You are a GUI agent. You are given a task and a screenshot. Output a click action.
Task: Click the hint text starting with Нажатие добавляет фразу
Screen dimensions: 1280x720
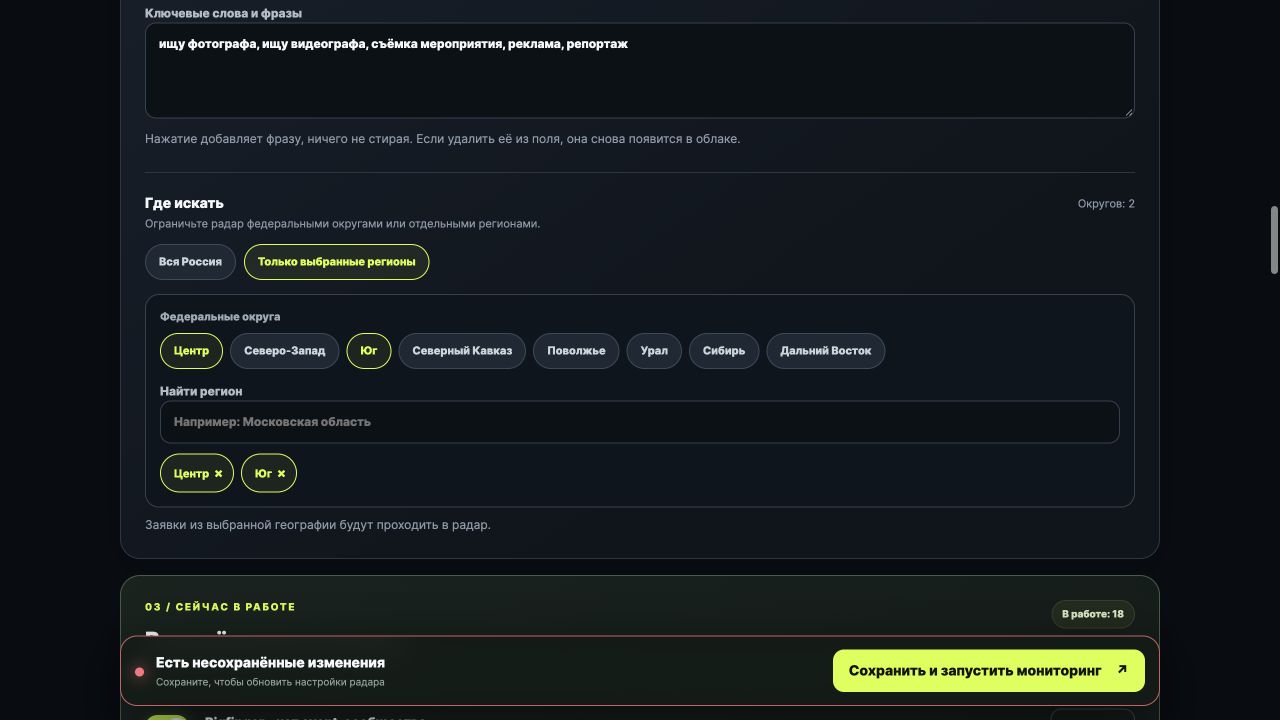coord(443,139)
